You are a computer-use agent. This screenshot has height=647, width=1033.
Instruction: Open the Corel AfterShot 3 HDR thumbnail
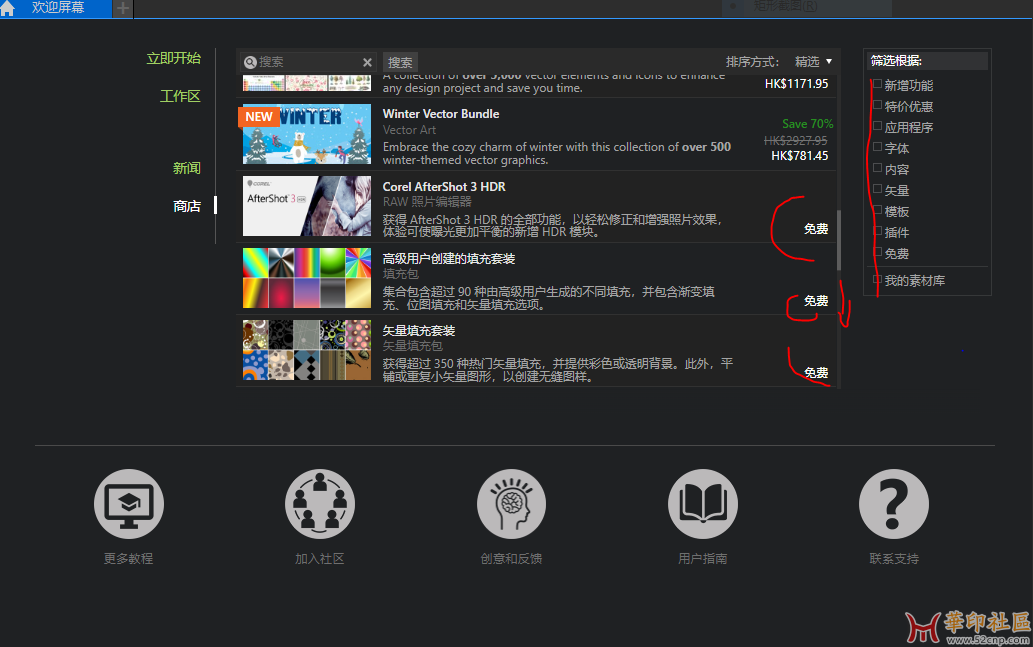tap(307, 206)
